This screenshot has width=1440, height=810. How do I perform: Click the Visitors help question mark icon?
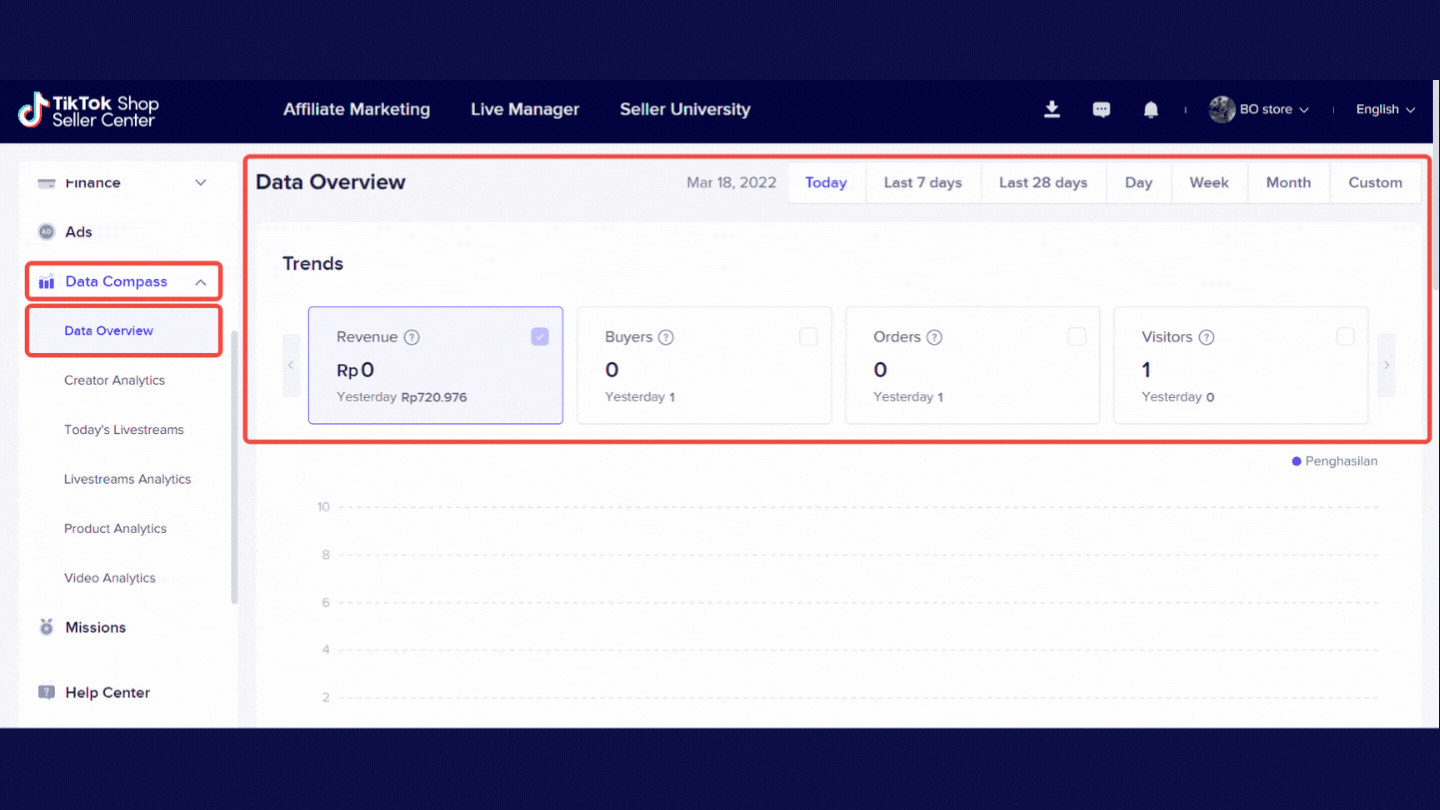point(1206,338)
